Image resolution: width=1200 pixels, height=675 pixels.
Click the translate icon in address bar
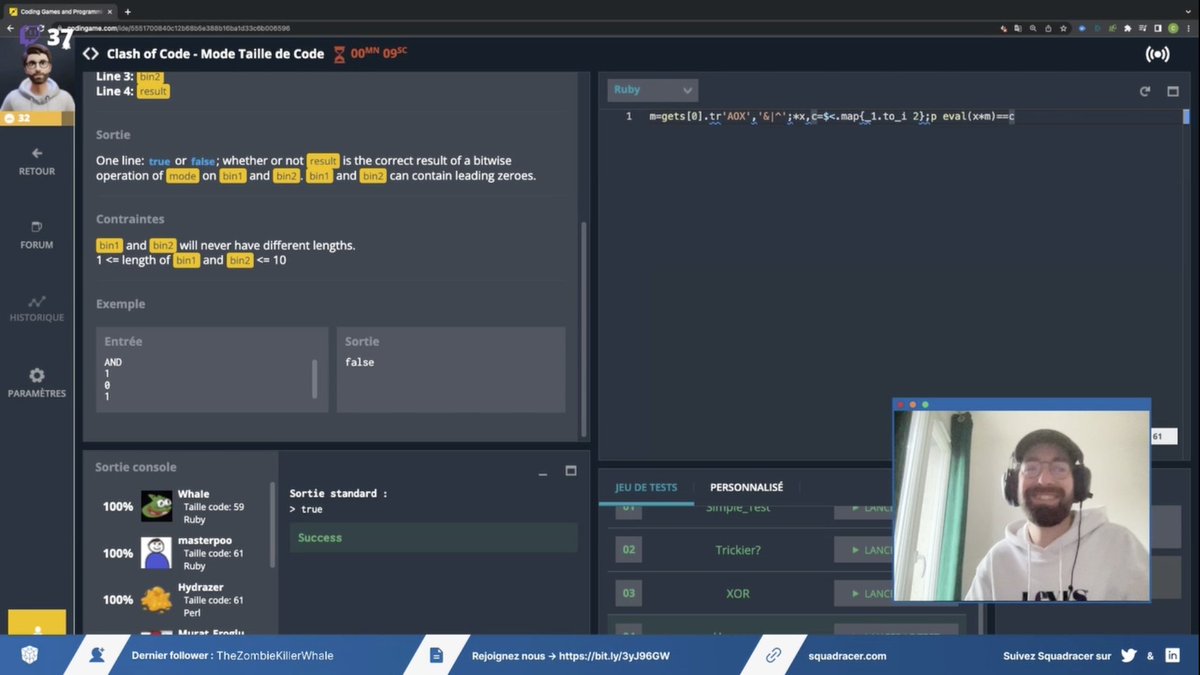(1017, 29)
